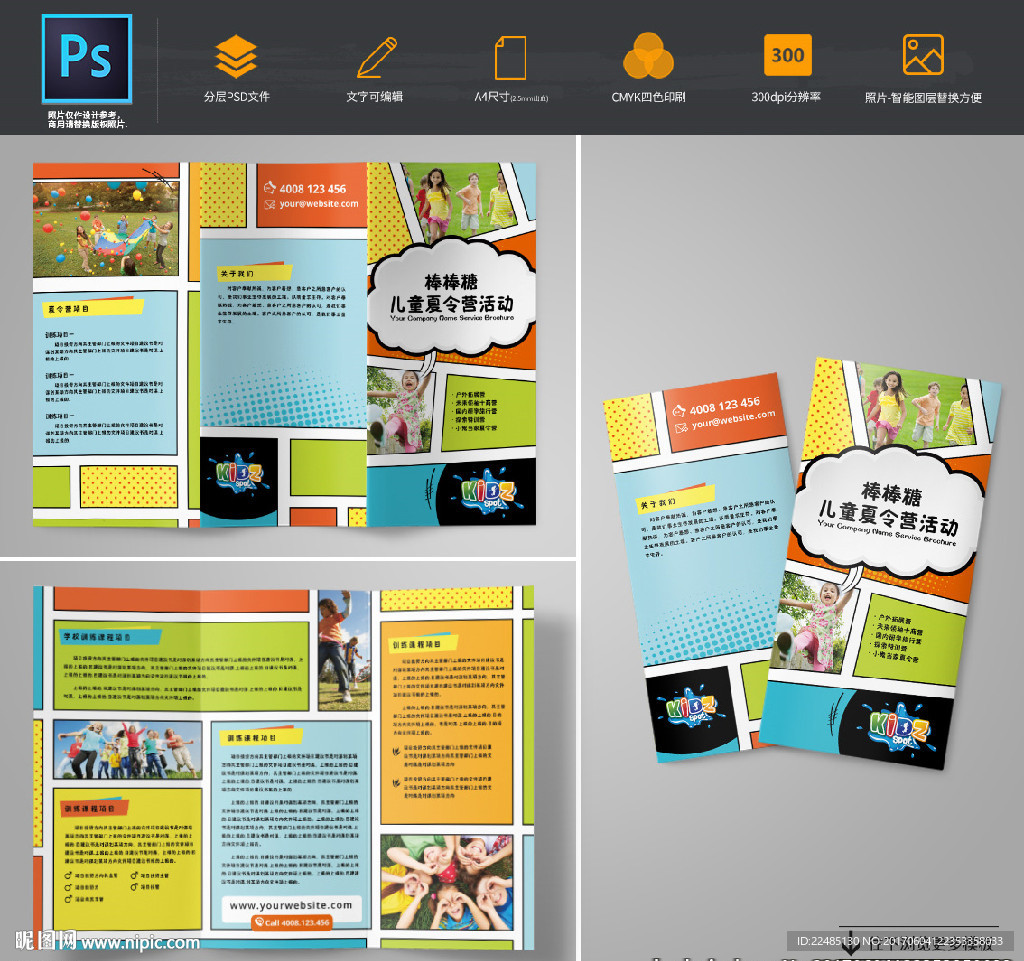Image resolution: width=1024 pixels, height=961 pixels.
Task: Click Kidz Spot logo on black panel, top-left brochure
Action: coord(238,475)
